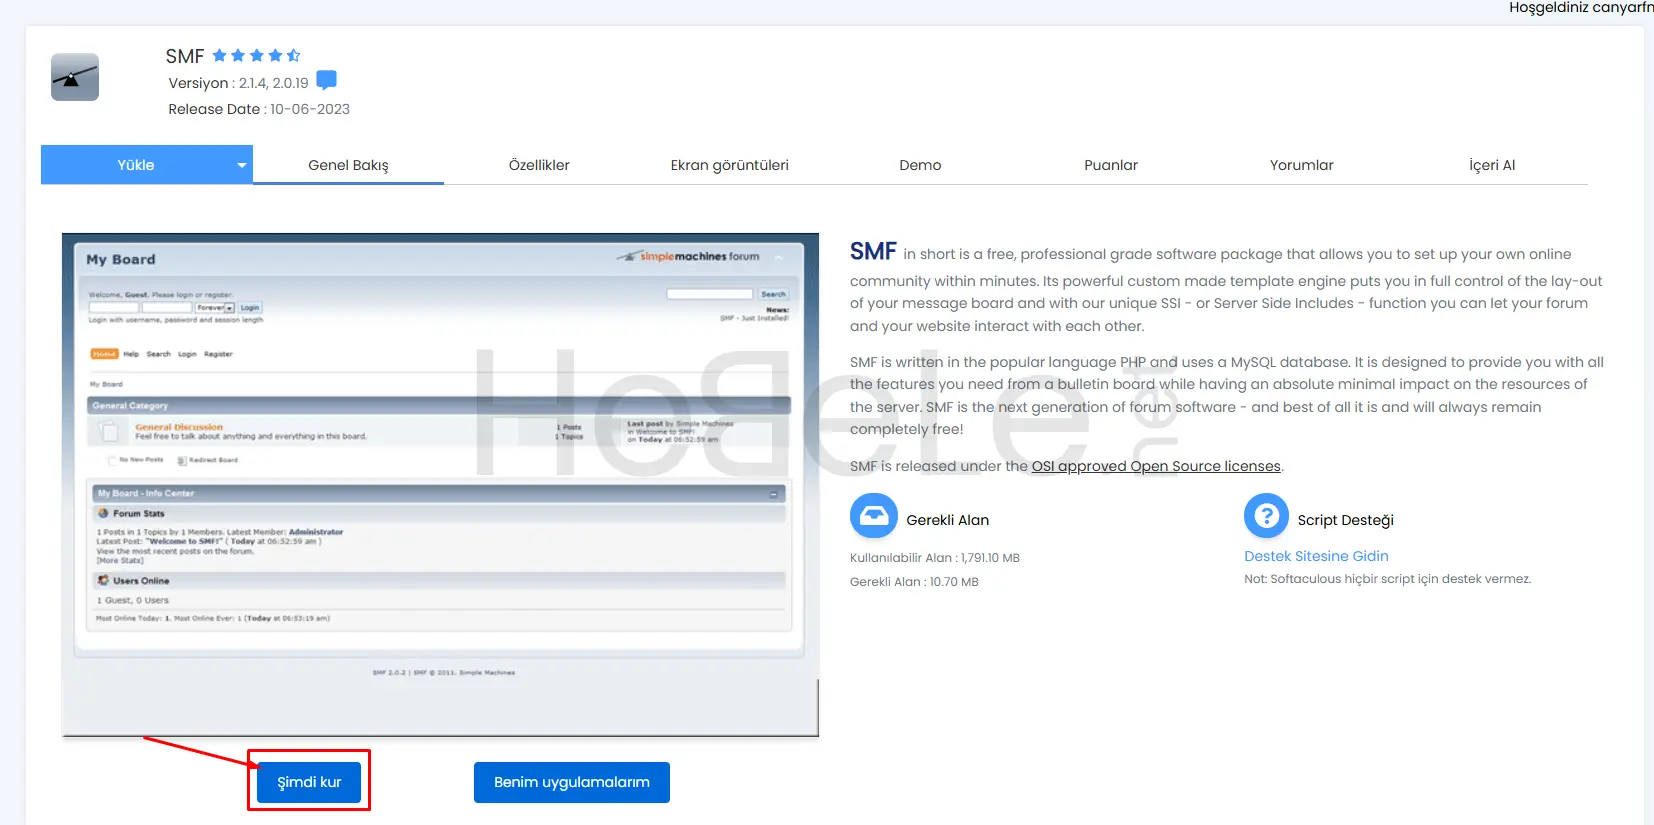Image resolution: width=1654 pixels, height=825 pixels.
Task: Open the Yorumlar tab
Action: pos(1302,165)
